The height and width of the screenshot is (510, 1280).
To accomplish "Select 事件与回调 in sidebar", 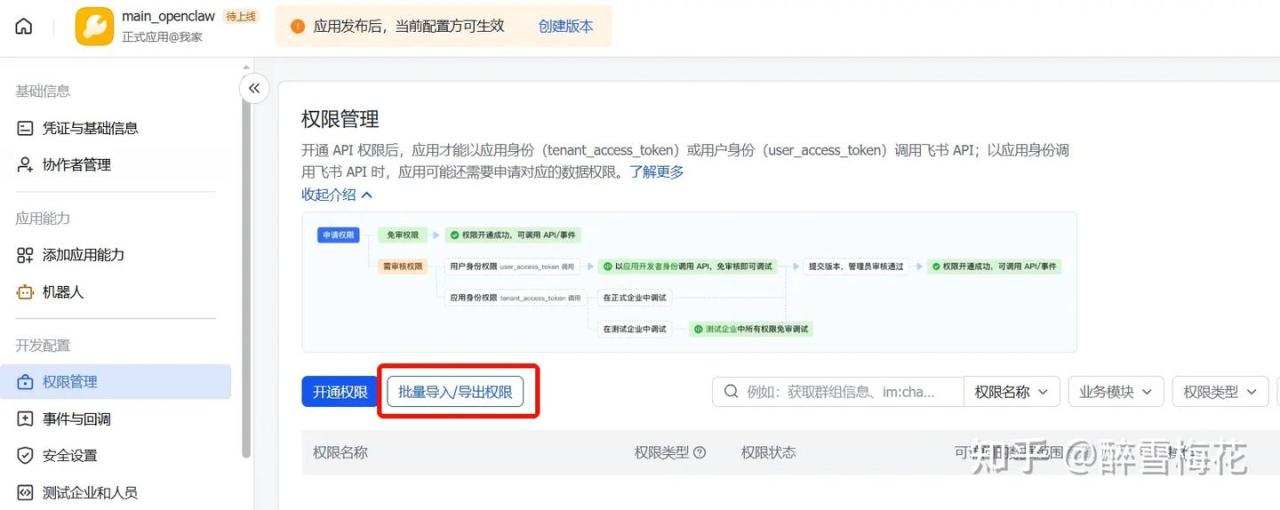I will (76, 419).
